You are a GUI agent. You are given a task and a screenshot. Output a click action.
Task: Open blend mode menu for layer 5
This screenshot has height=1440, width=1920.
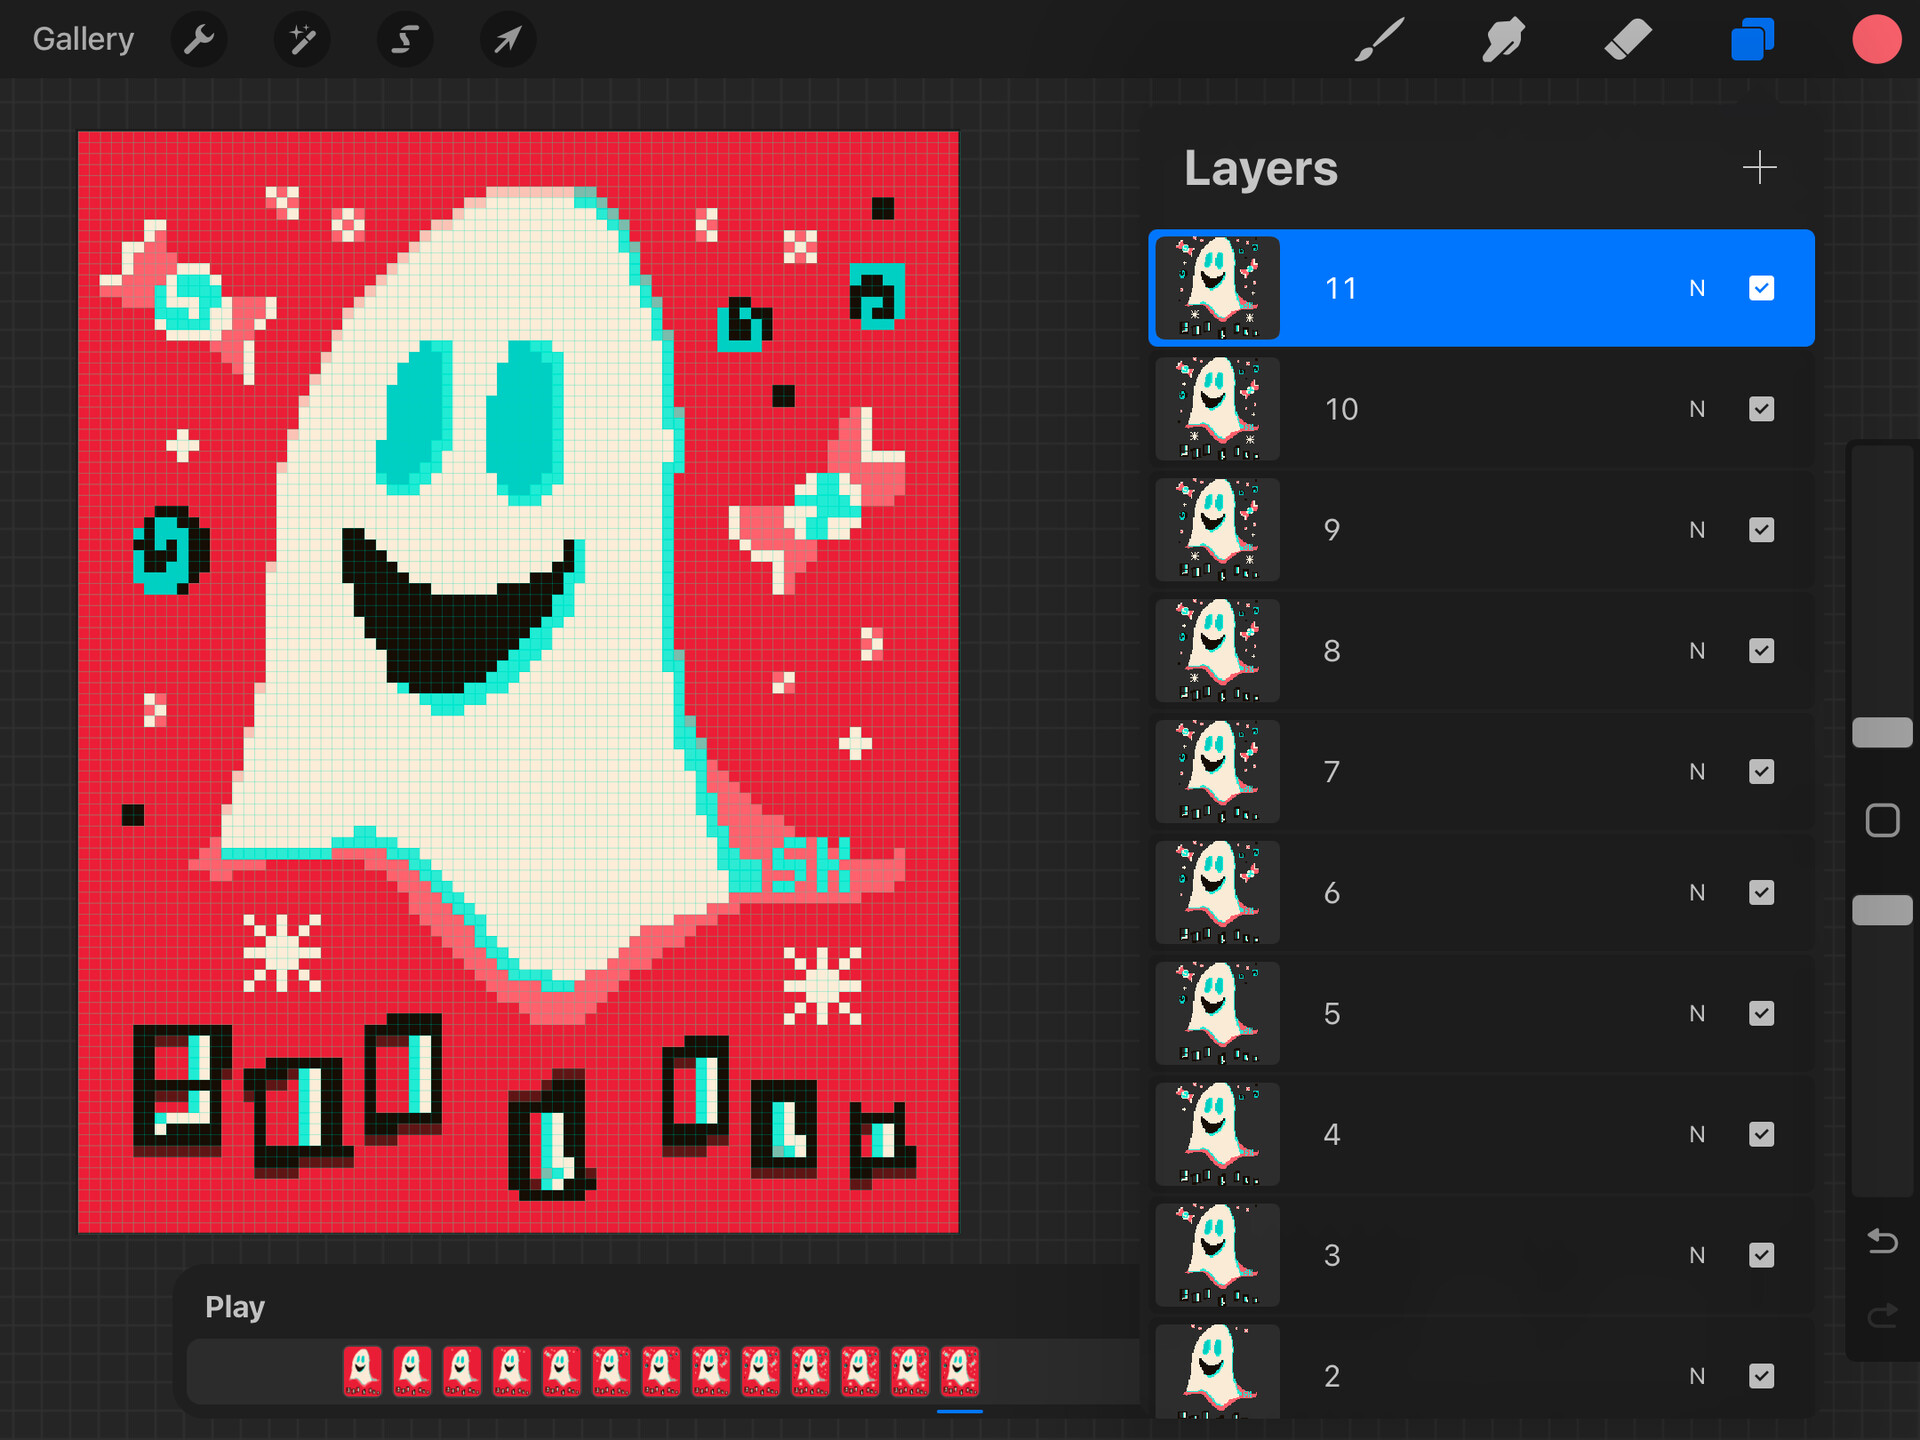(x=1697, y=1013)
